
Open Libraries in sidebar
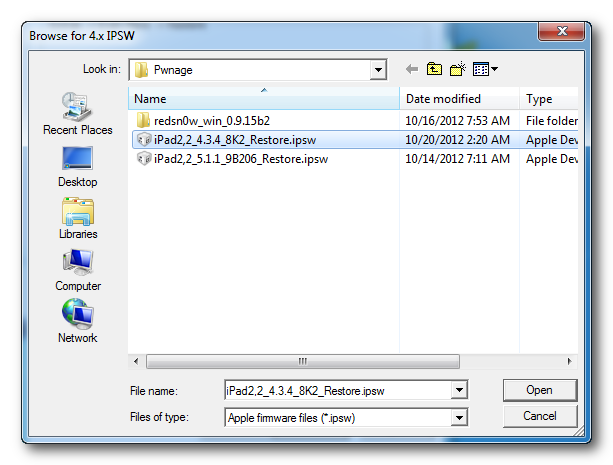pos(78,218)
